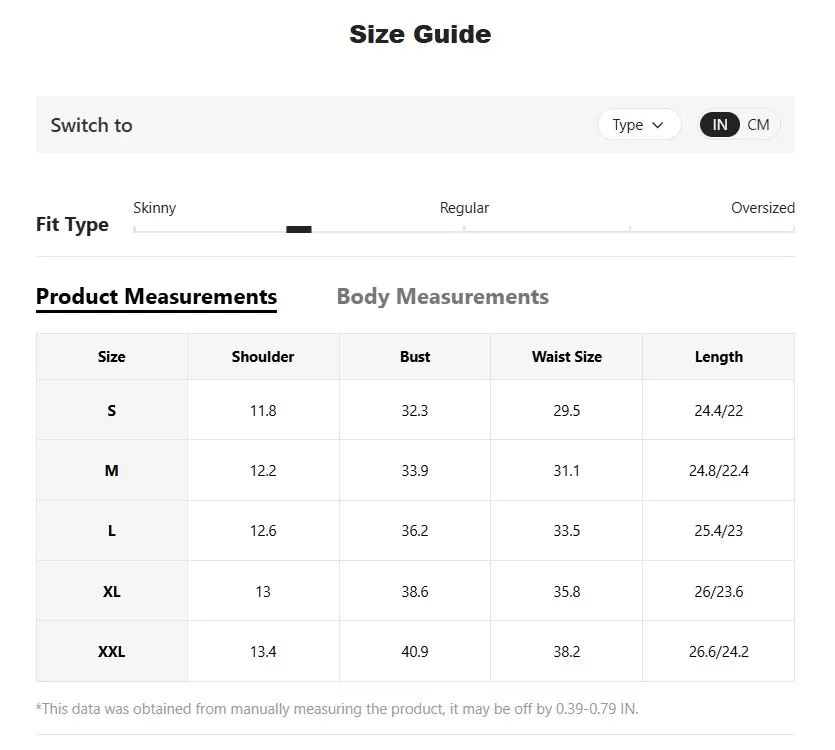The image size is (835, 750).
Task: Click the Bust column header
Action: pyautogui.click(x=415, y=357)
